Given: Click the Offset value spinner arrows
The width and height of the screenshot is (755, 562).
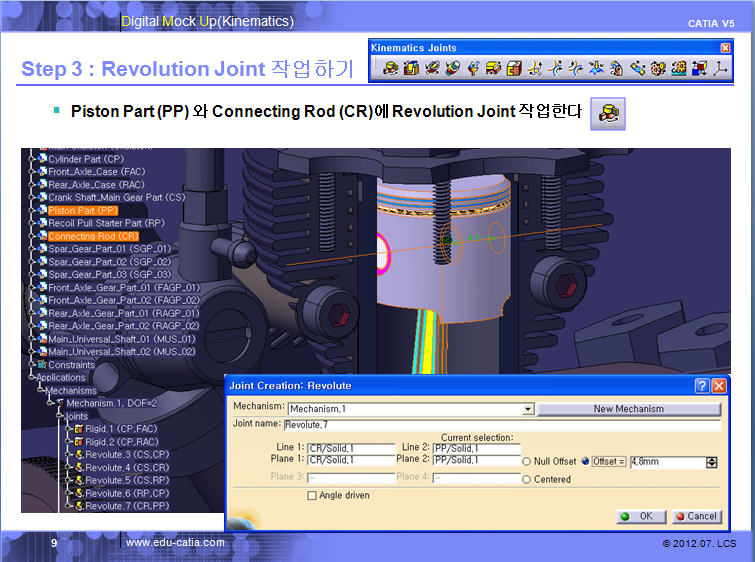Looking at the screenshot, I should tap(712, 462).
